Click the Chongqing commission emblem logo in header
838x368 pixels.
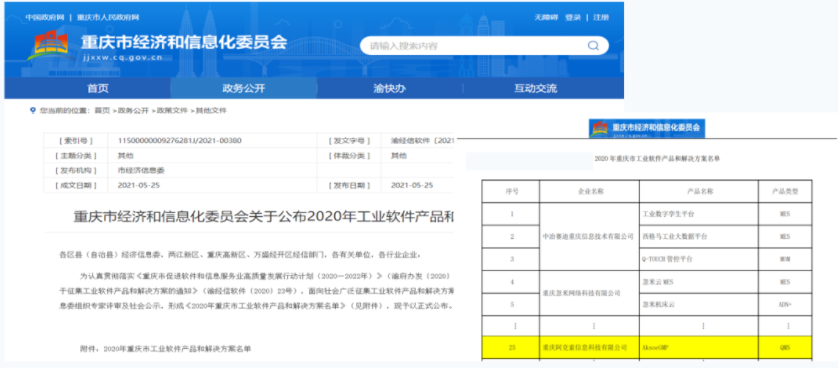click(48, 46)
